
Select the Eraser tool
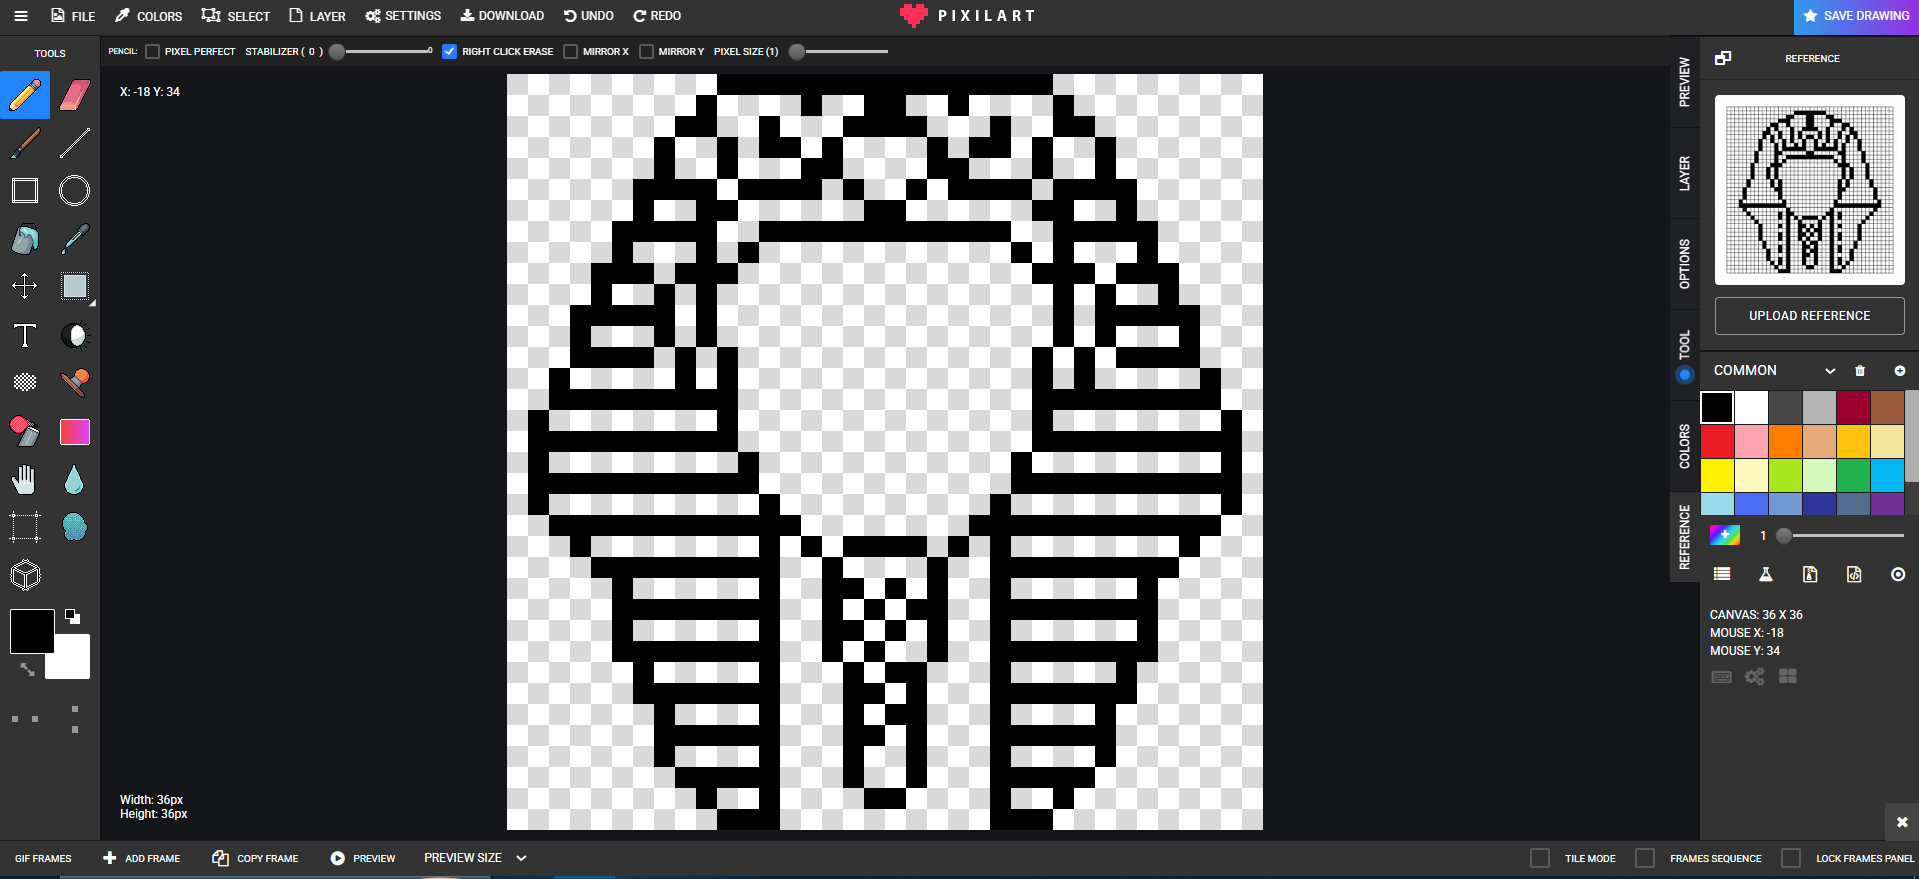point(75,95)
